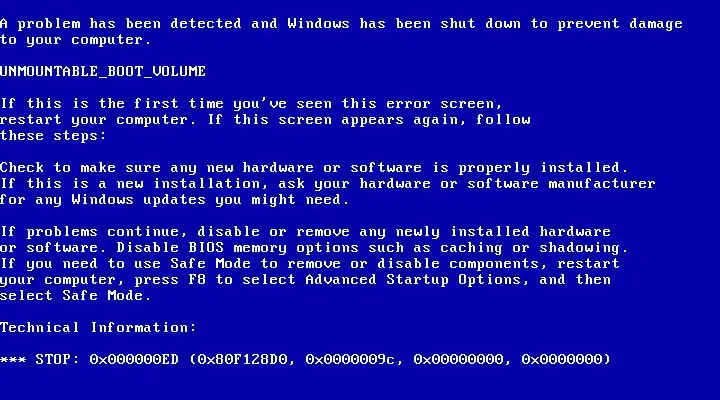Click the 'A problem has been detected' line
The width and height of the screenshot is (720, 400).
pyautogui.click(x=341, y=23)
